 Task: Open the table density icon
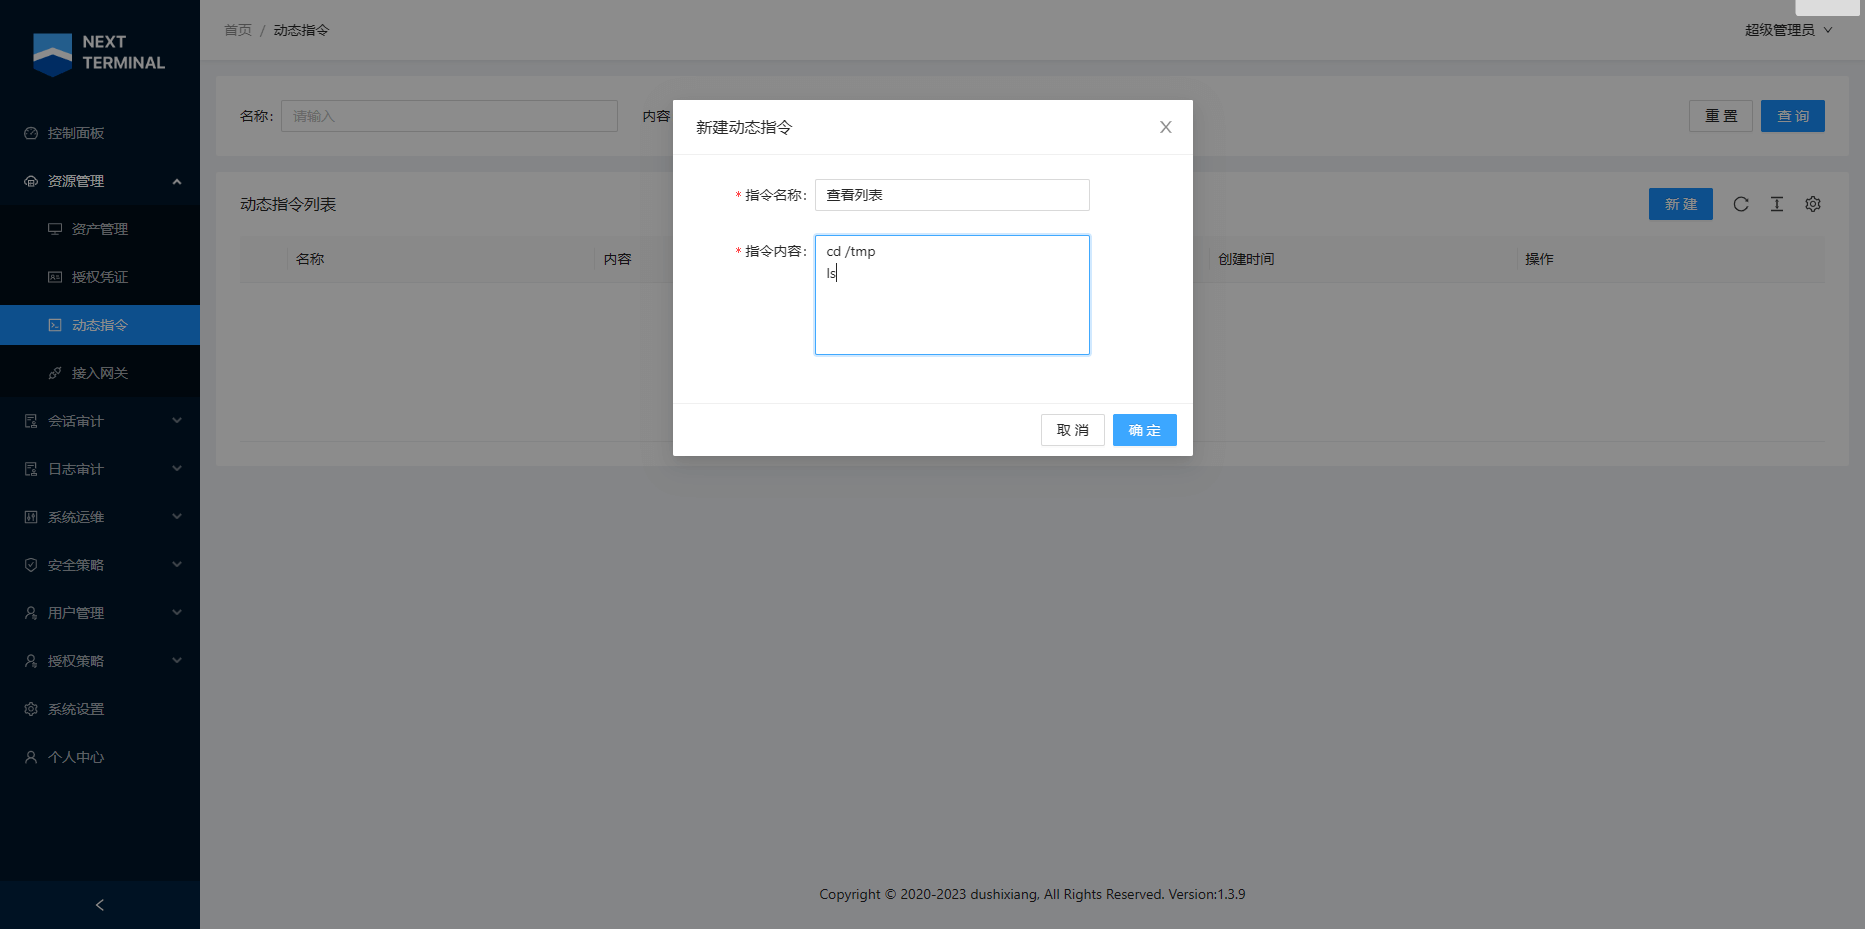tap(1777, 204)
